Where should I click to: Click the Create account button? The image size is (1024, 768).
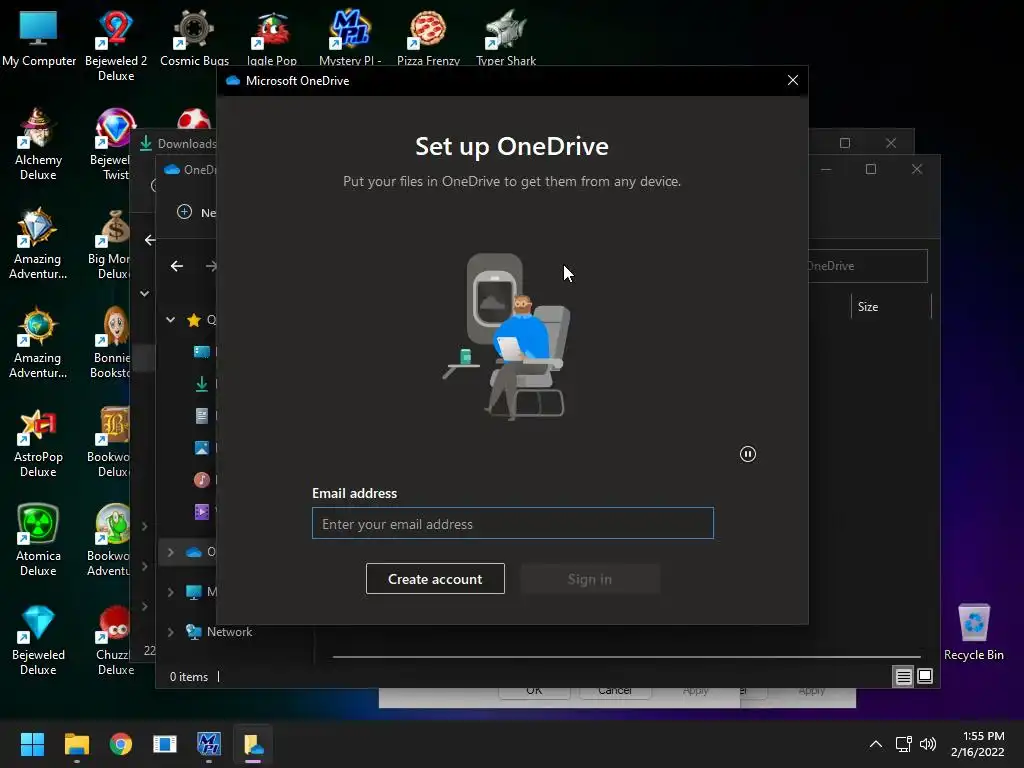(435, 579)
